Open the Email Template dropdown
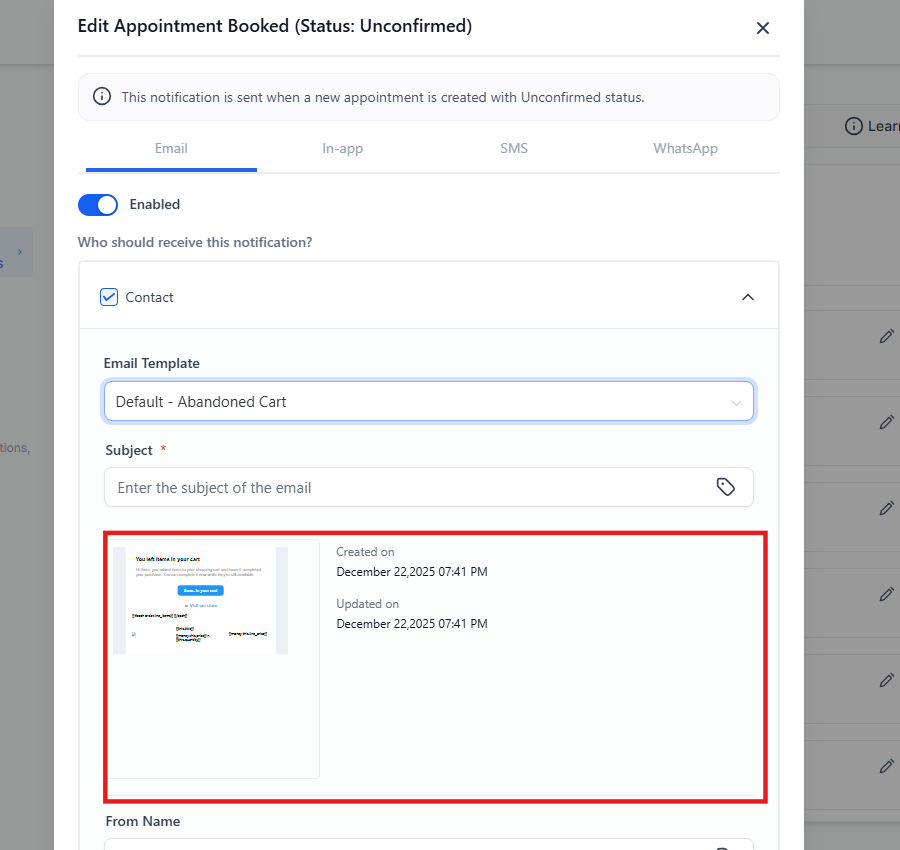900x850 pixels. click(x=428, y=402)
